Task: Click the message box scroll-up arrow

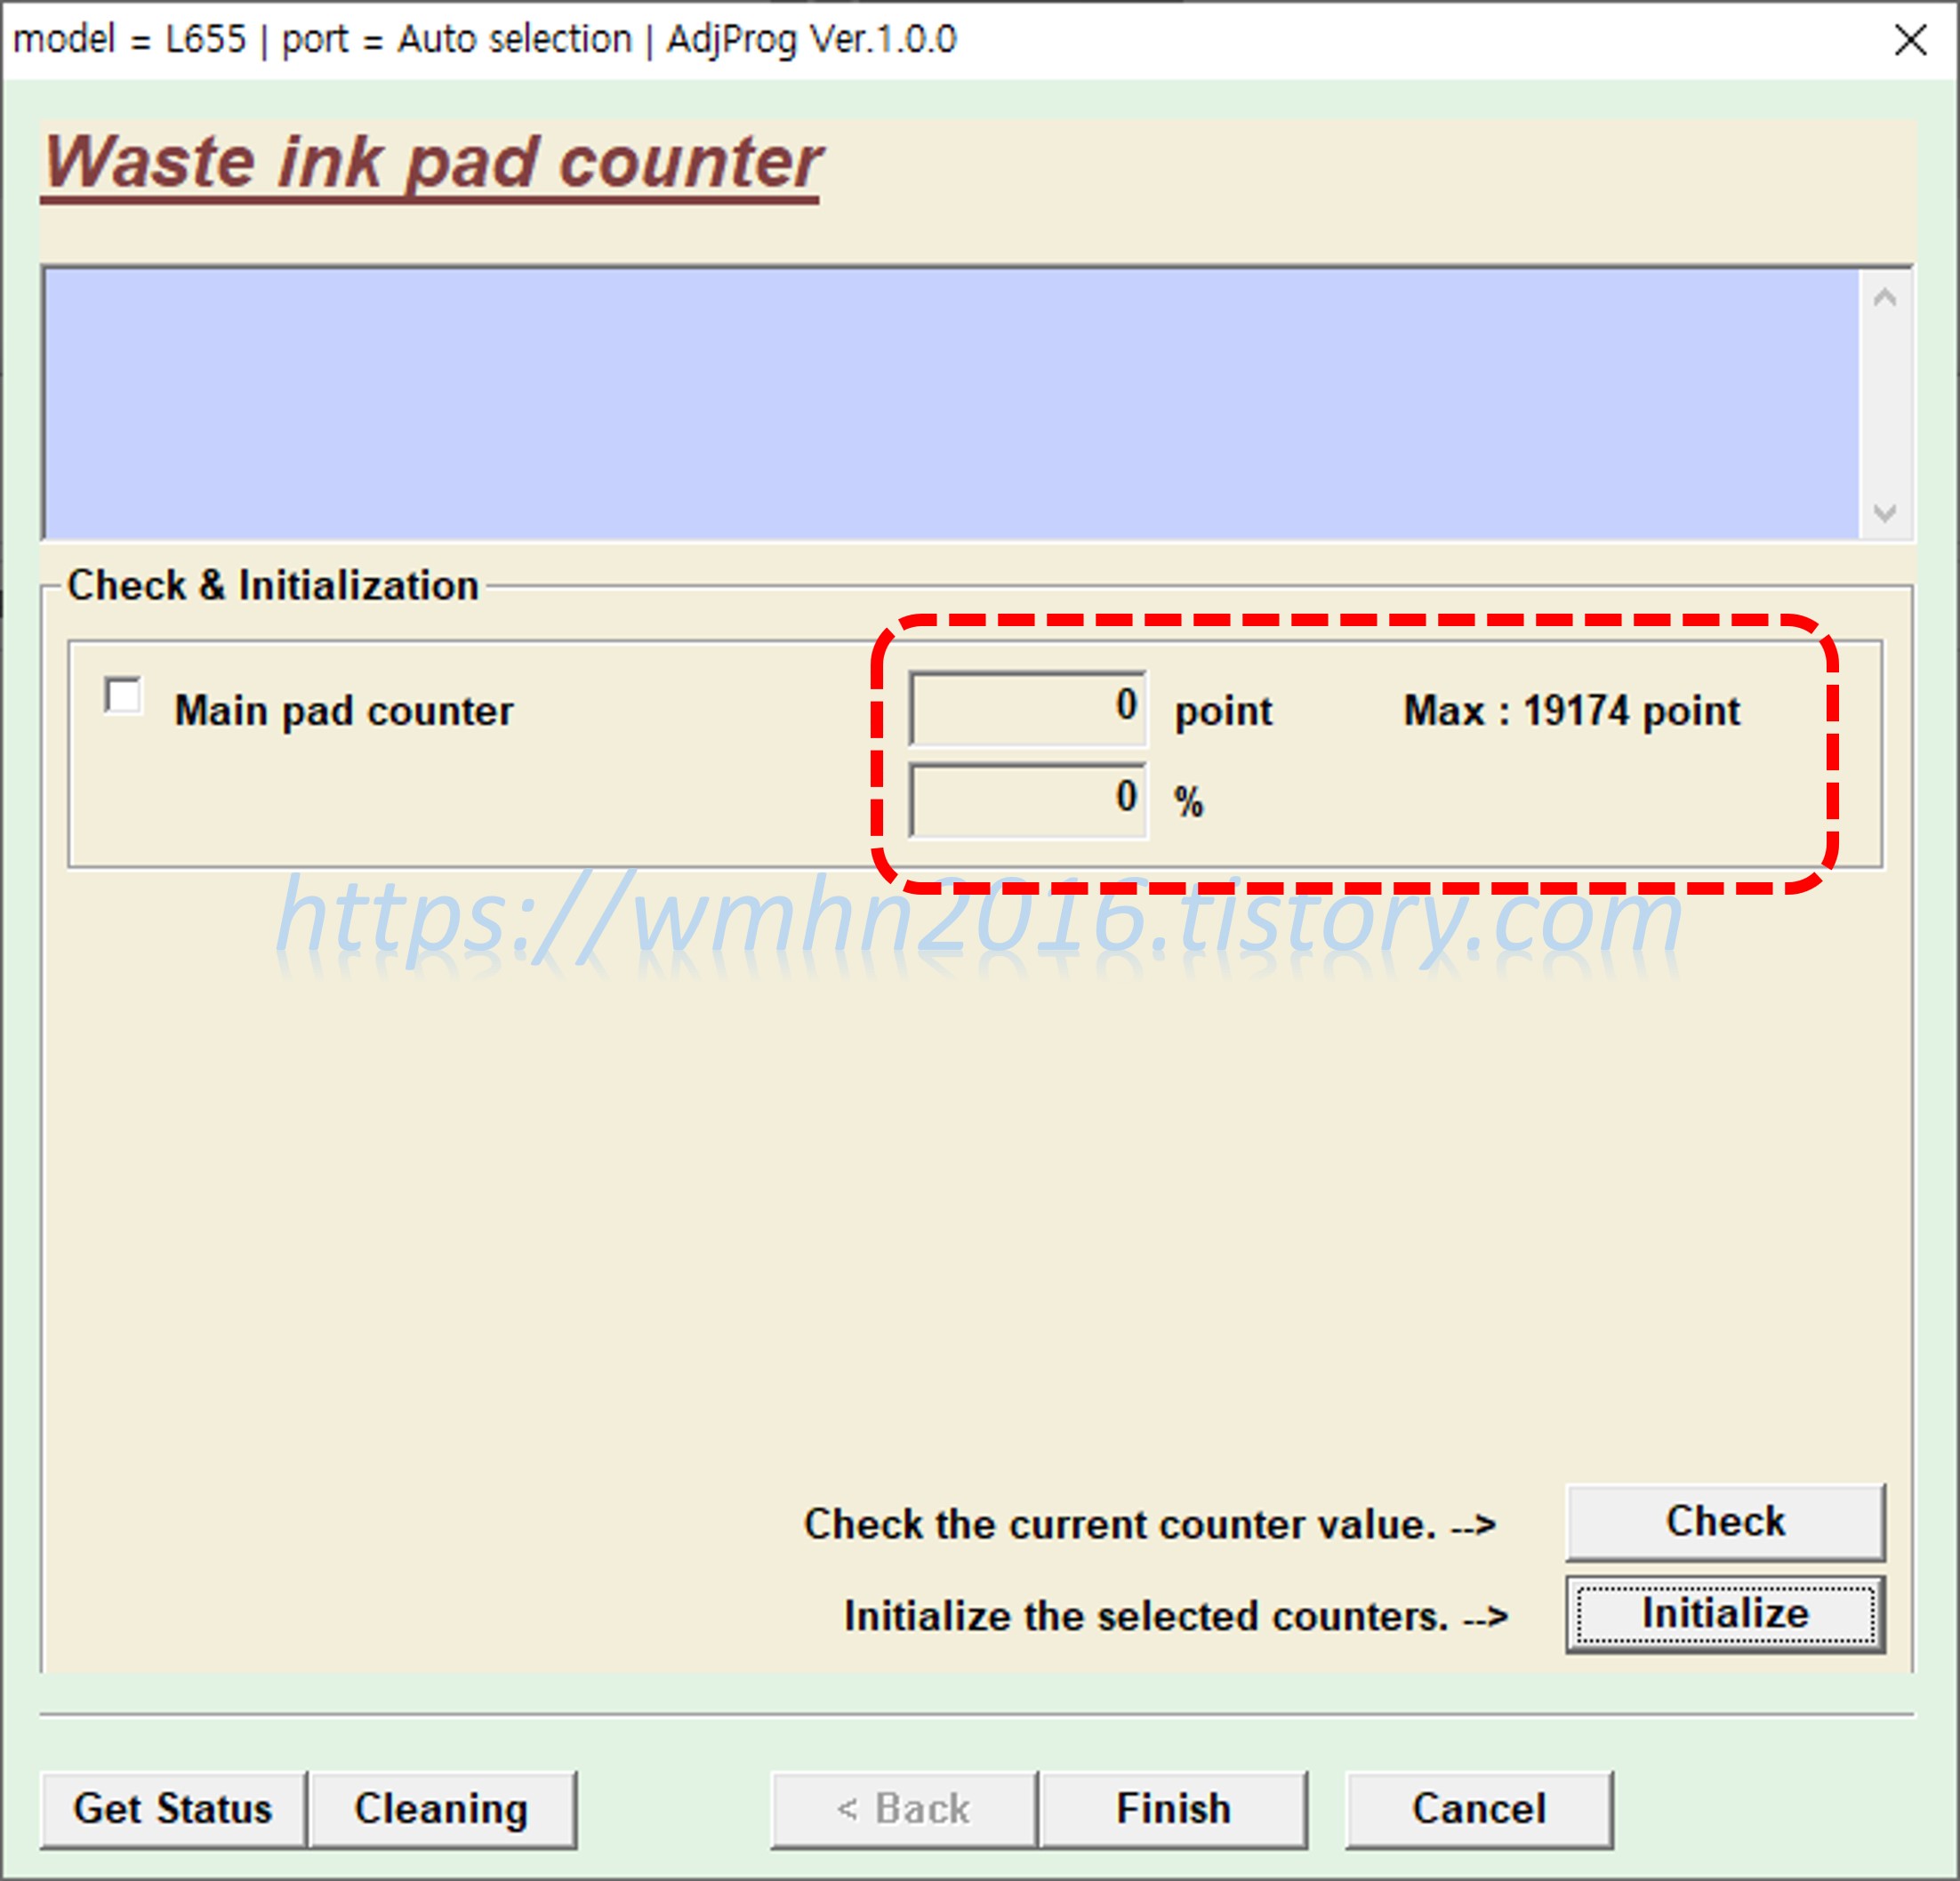Action: tap(1884, 298)
